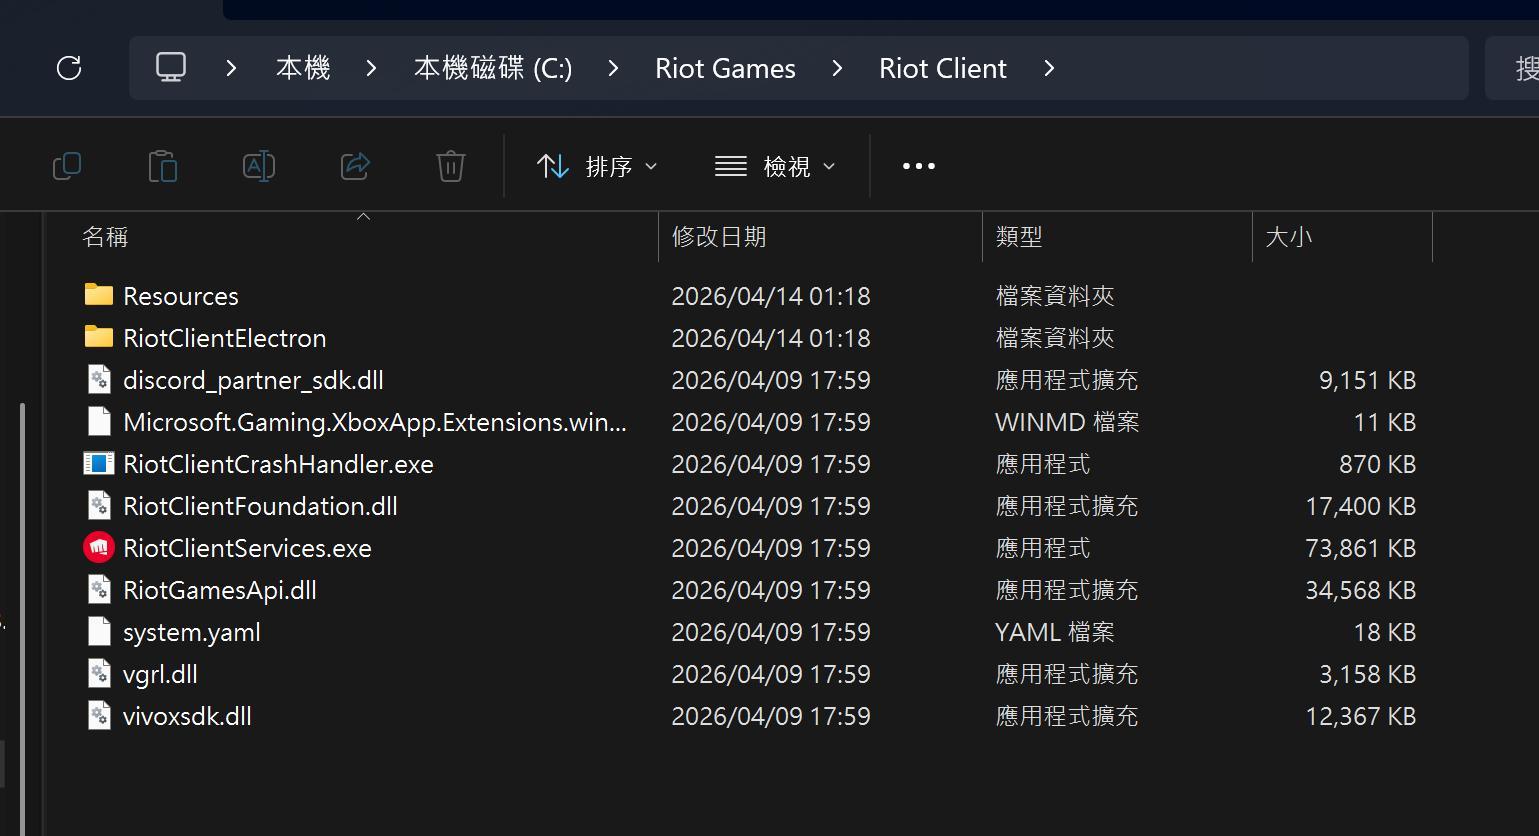Click the Resources folder icon
Image resolution: width=1539 pixels, height=836 pixels.
click(99, 295)
